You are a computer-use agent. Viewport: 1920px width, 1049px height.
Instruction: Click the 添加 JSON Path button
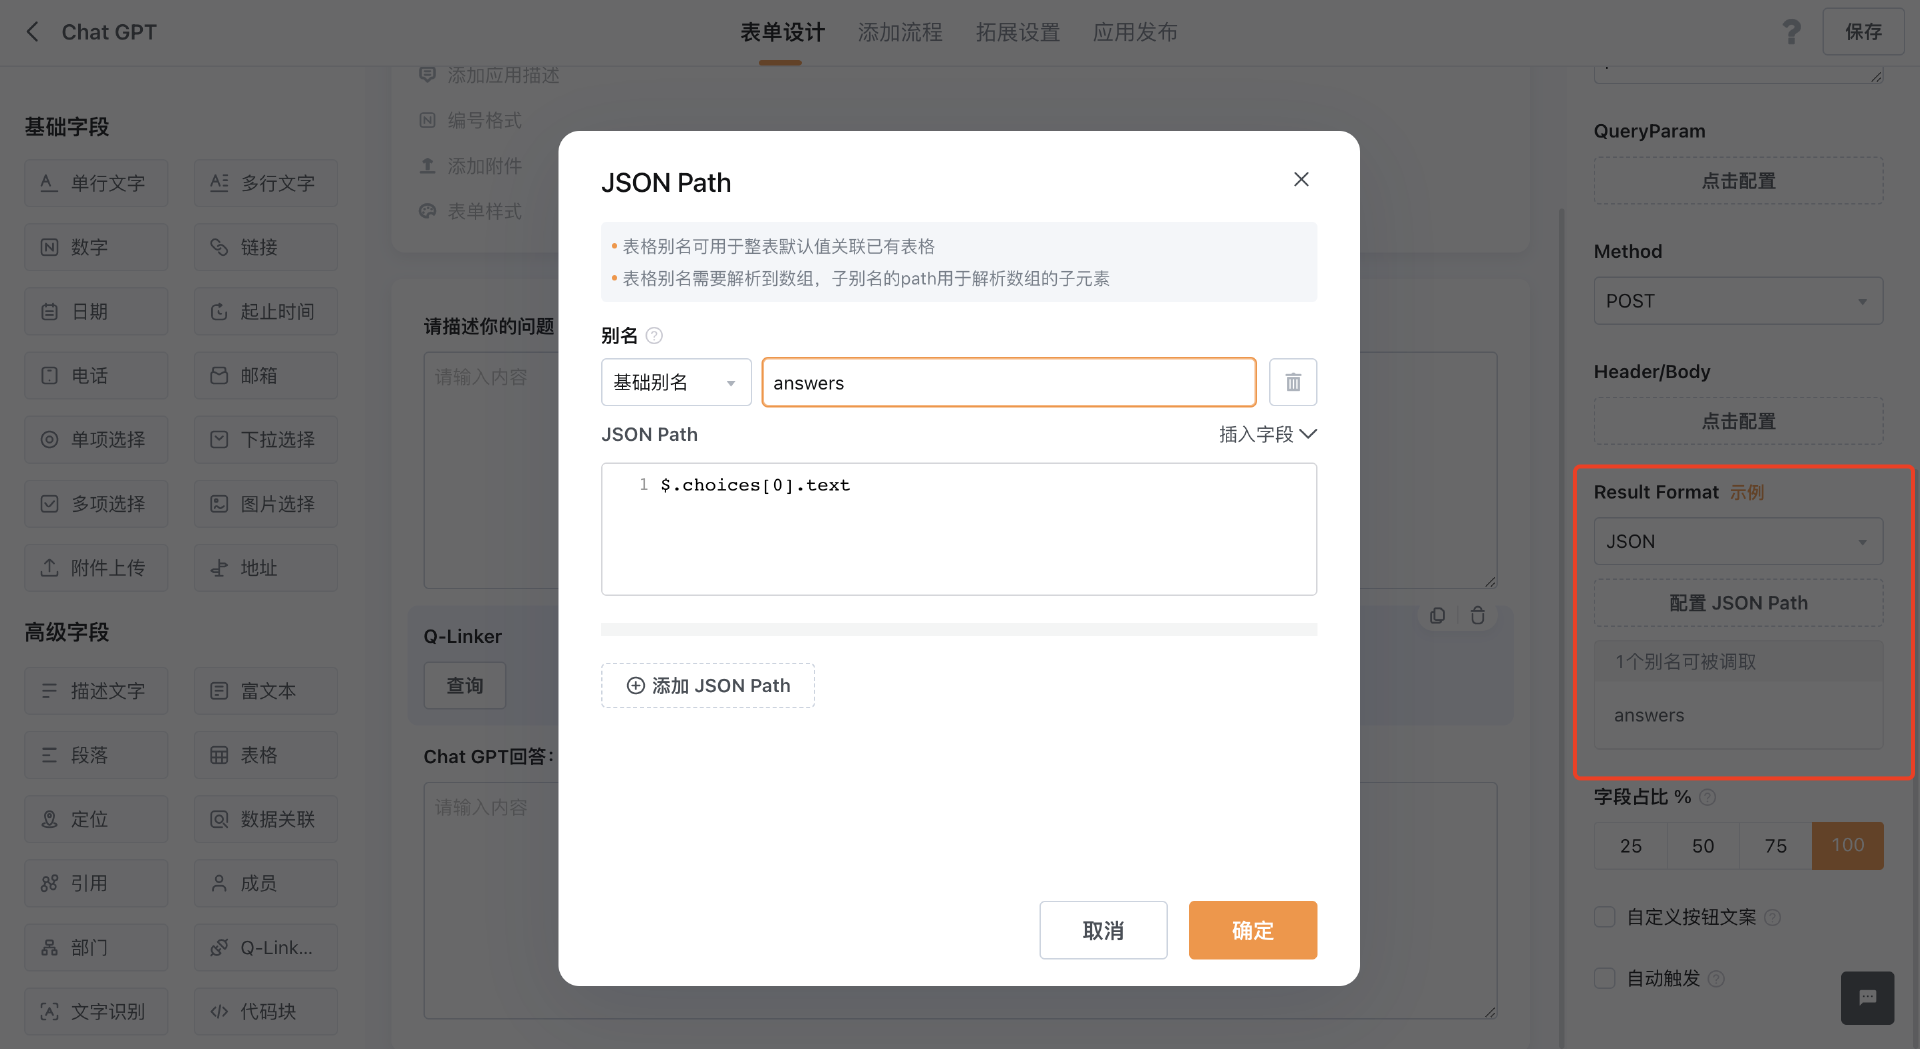click(708, 686)
